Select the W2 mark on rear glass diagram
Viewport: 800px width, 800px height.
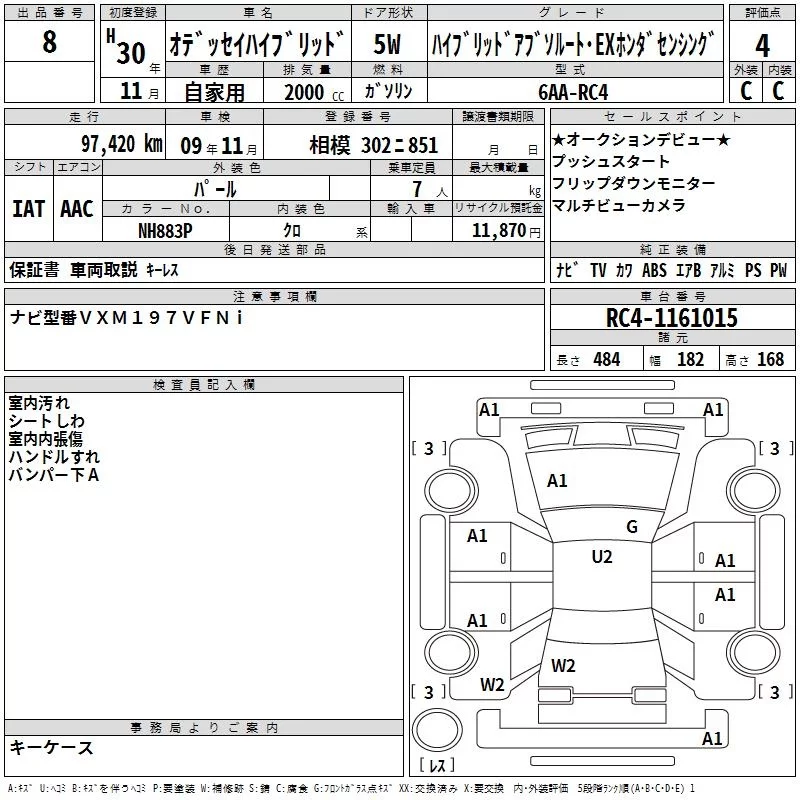[x=563, y=666]
